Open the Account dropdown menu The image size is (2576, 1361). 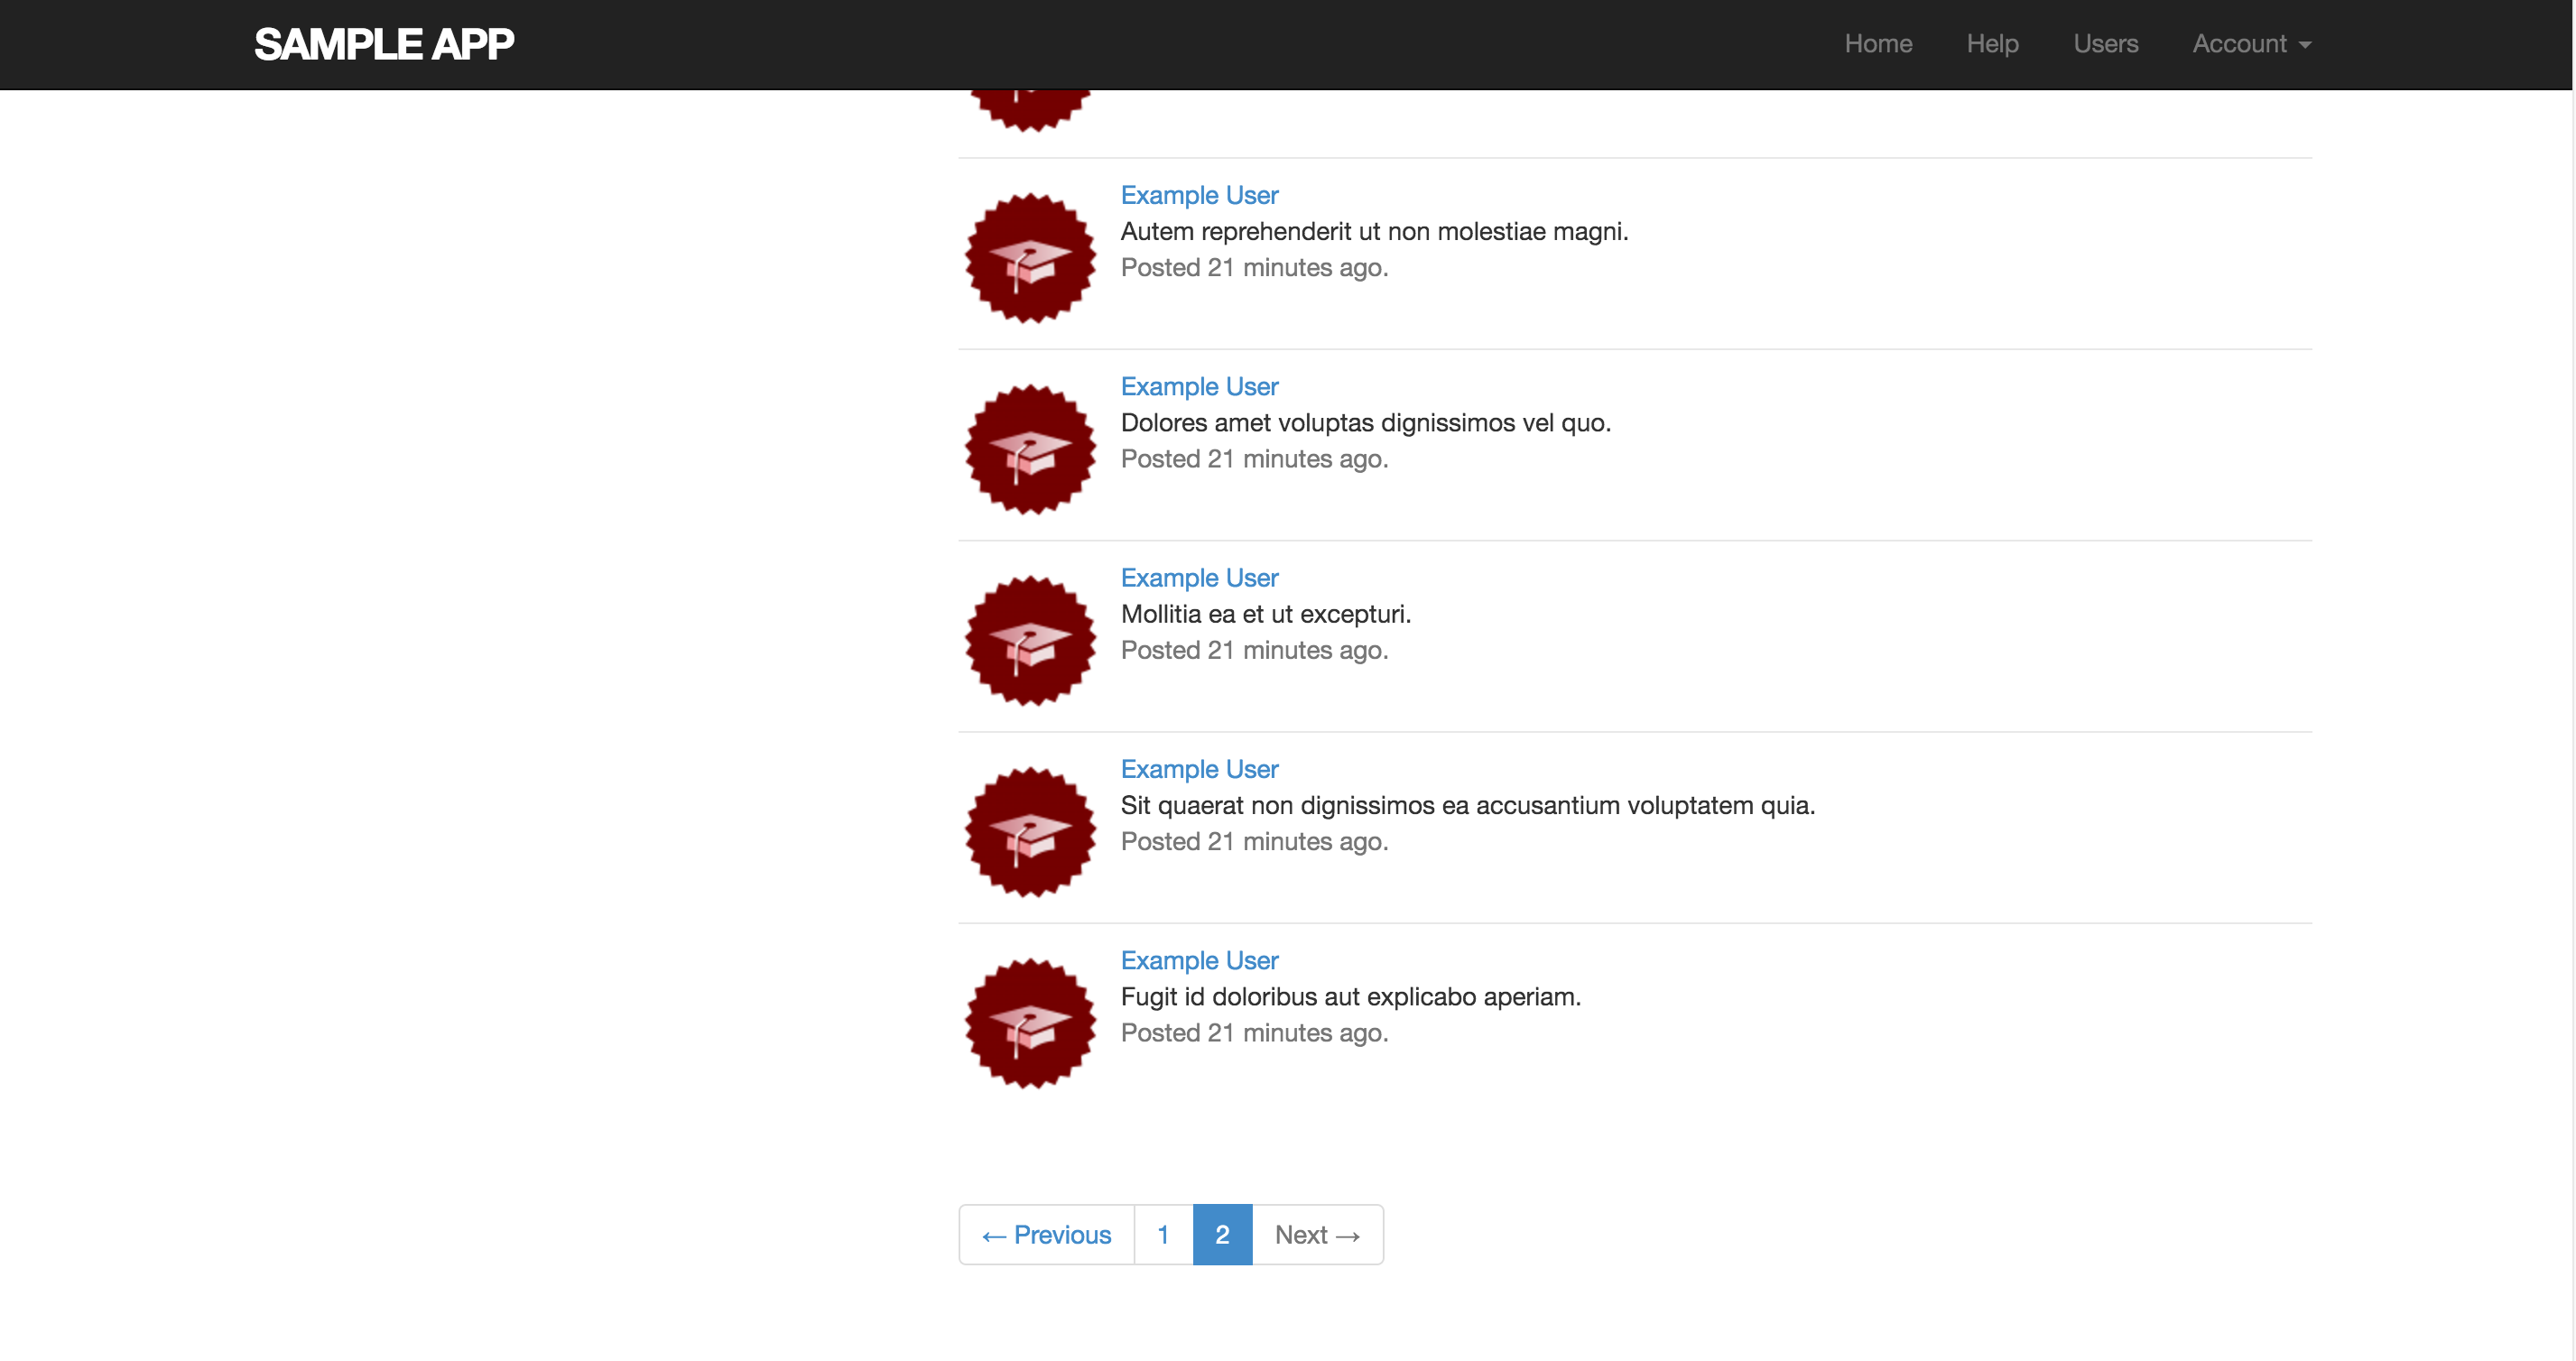coord(2250,44)
